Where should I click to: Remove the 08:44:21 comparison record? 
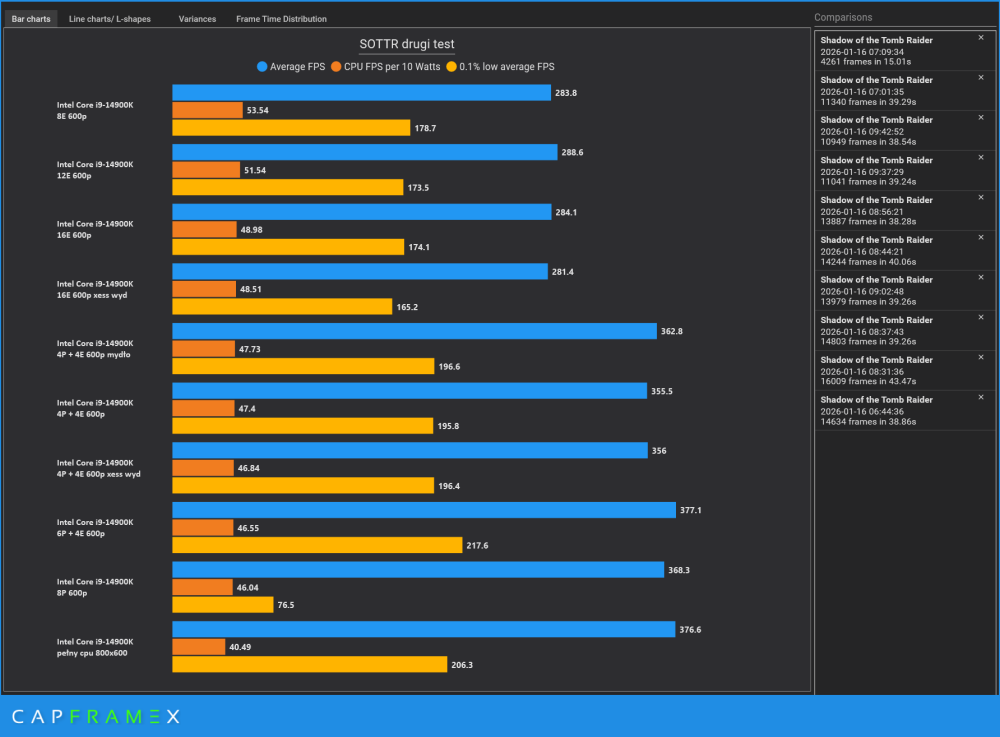(981, 237)
